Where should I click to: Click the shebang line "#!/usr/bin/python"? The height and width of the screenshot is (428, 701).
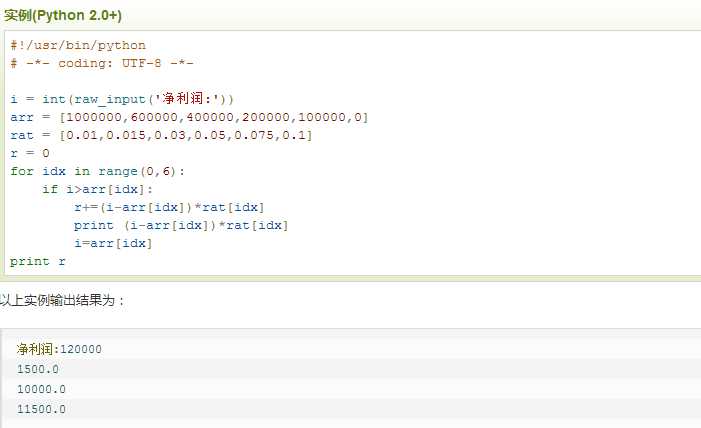click(x=78, y=45)
